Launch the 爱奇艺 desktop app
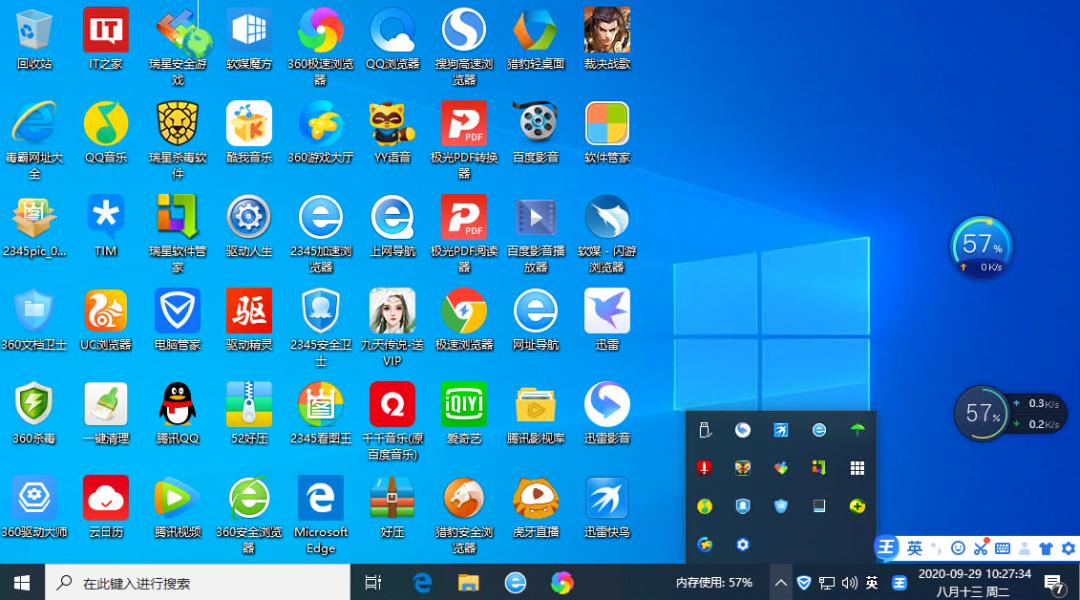1080x600 pixels. coord(464,405)
